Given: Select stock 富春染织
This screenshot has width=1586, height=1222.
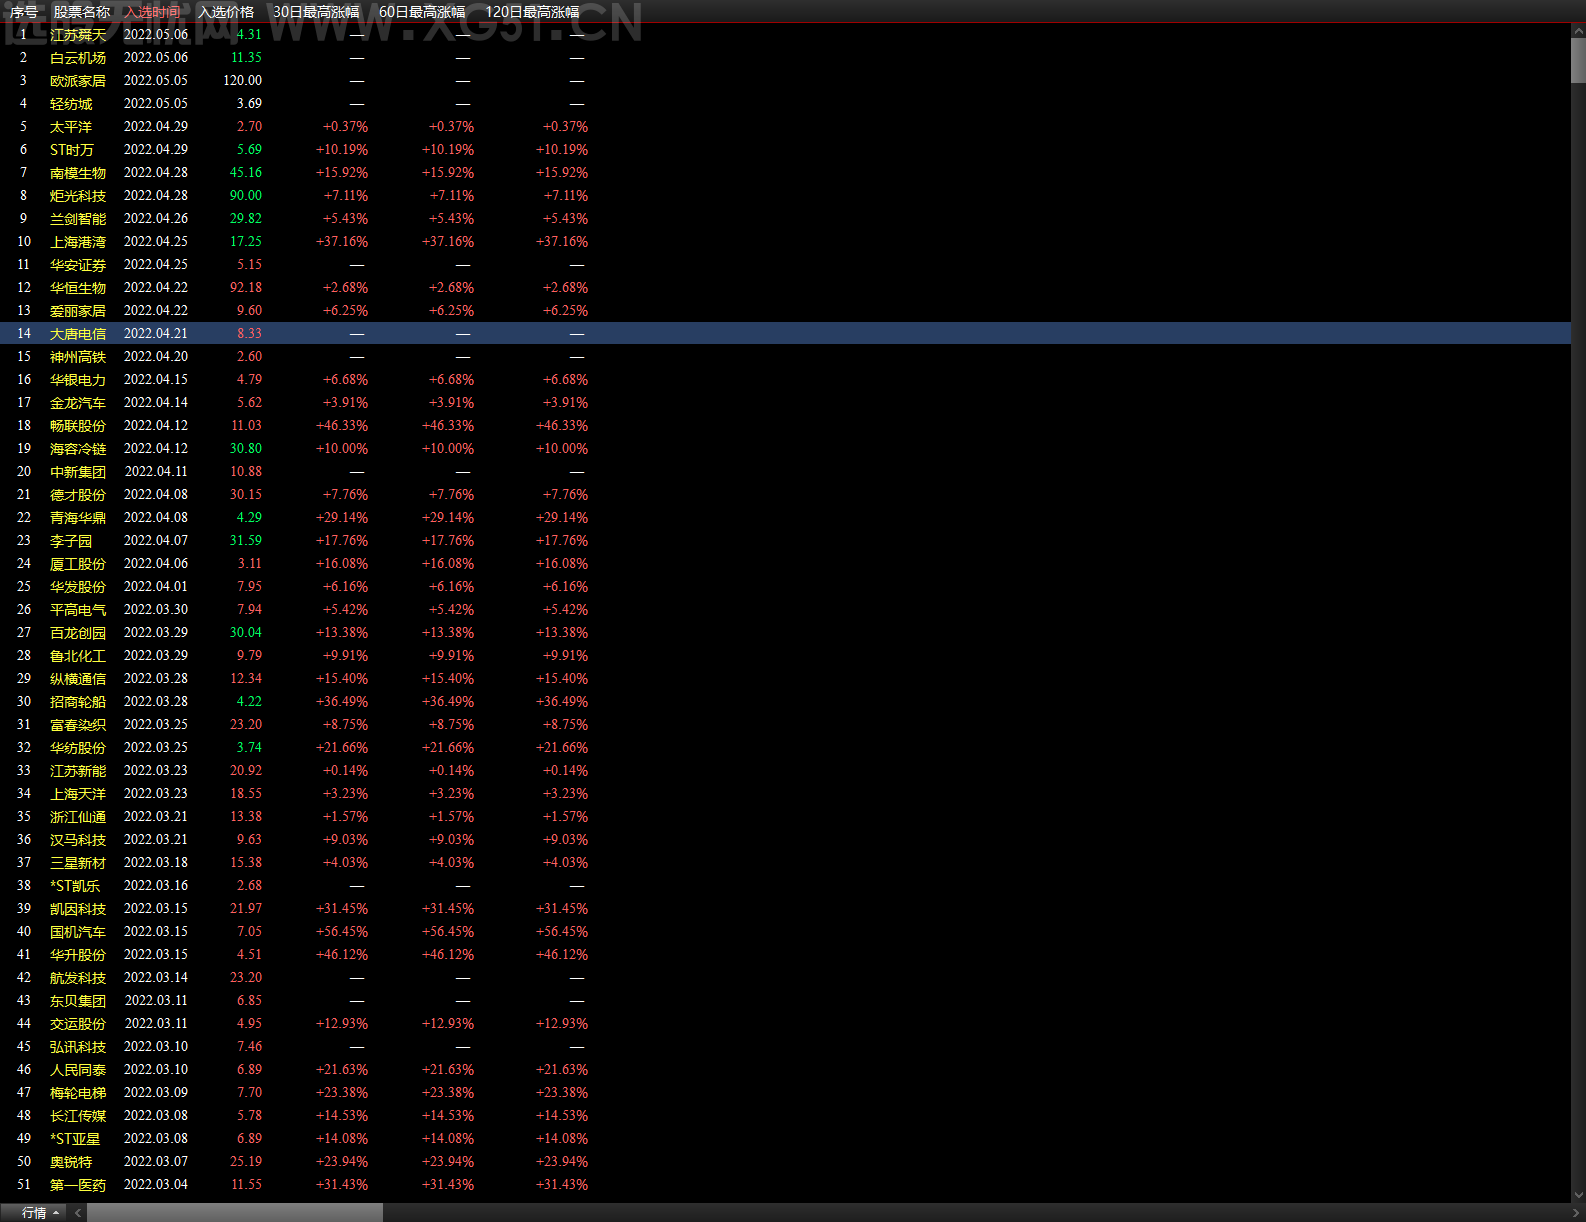Looking at the screenshot, I should [x=78, y=725].
